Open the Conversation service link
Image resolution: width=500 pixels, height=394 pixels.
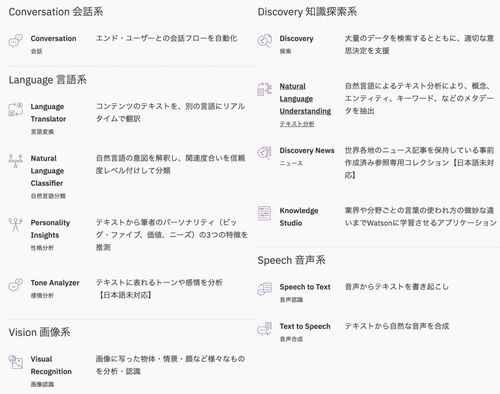(53, 38)
